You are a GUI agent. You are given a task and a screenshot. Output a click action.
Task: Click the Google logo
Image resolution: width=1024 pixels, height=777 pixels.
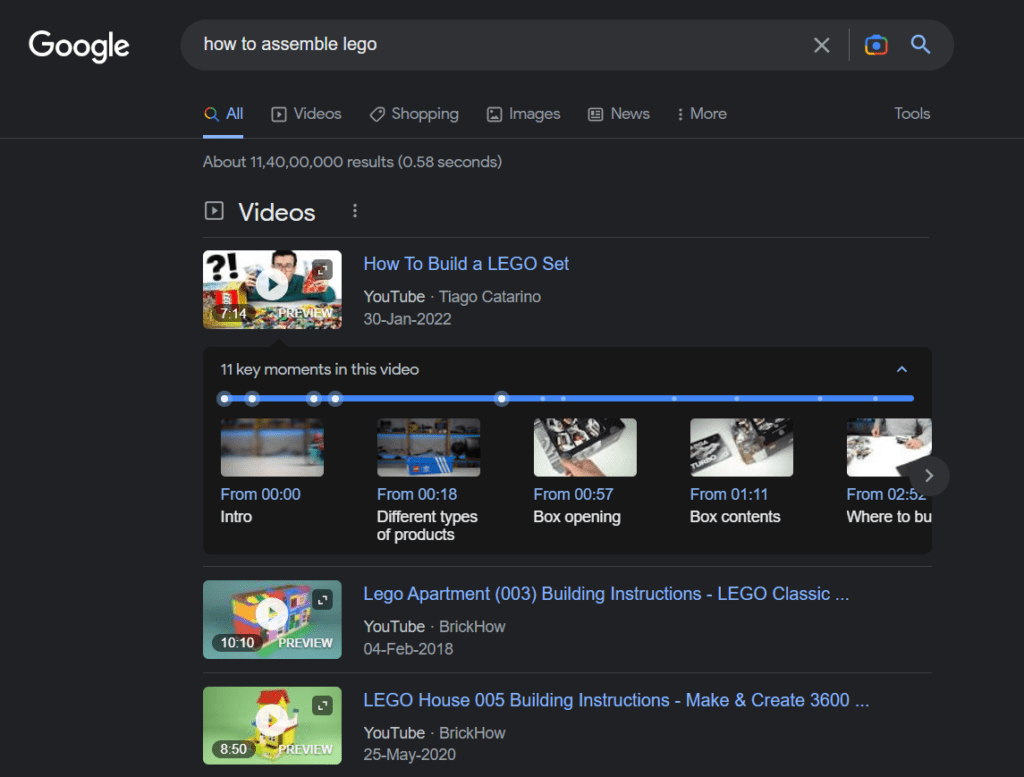pos(79,46)
